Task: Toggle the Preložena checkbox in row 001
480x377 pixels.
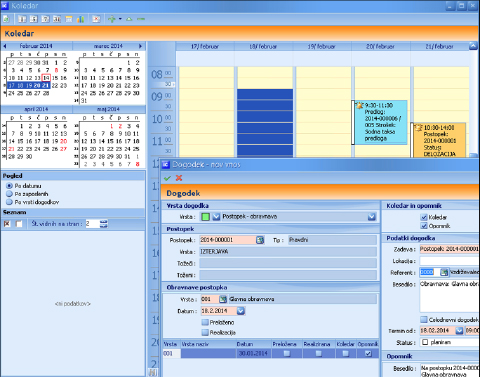Action: tap(287, 353)
